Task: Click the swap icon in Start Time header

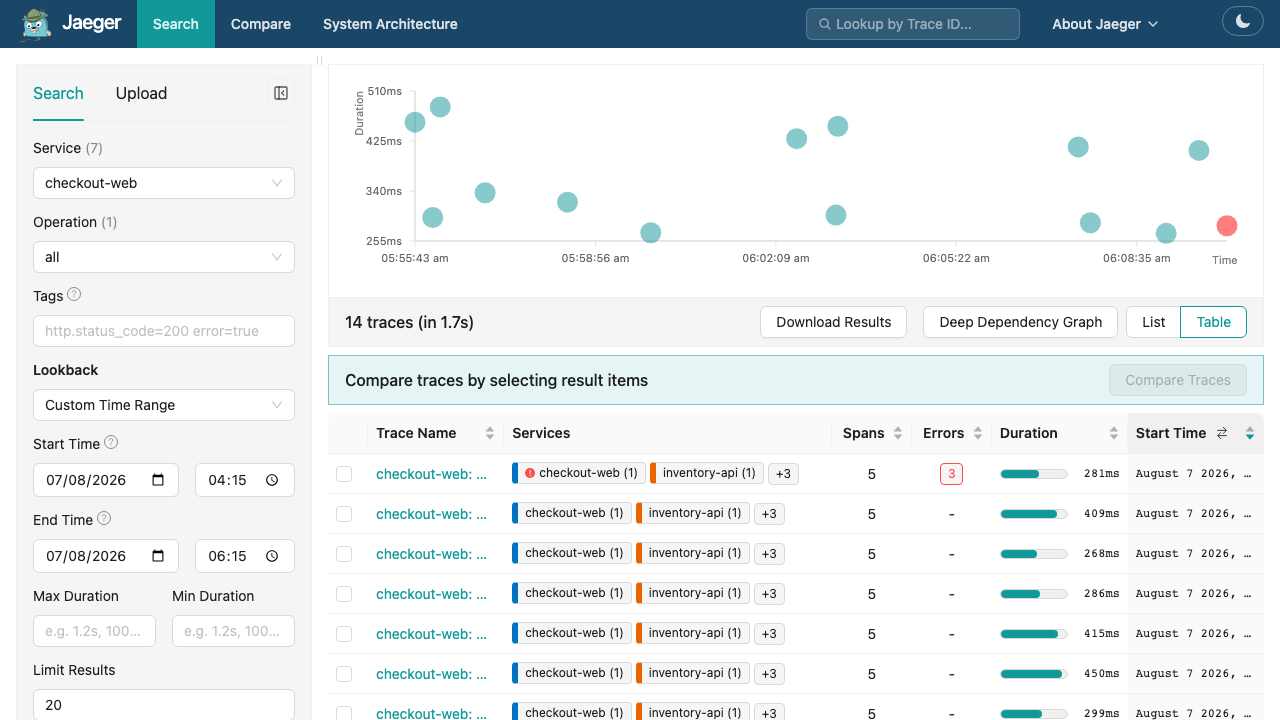Action: (1222, 433)
